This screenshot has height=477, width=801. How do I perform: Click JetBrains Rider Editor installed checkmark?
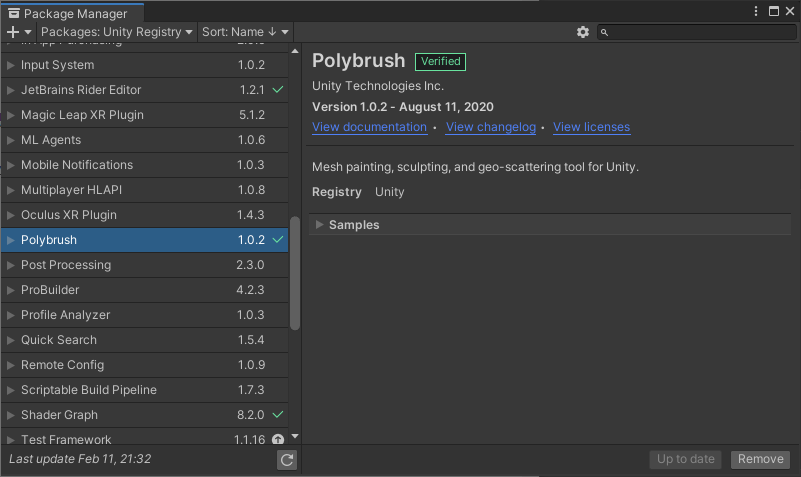278,89
